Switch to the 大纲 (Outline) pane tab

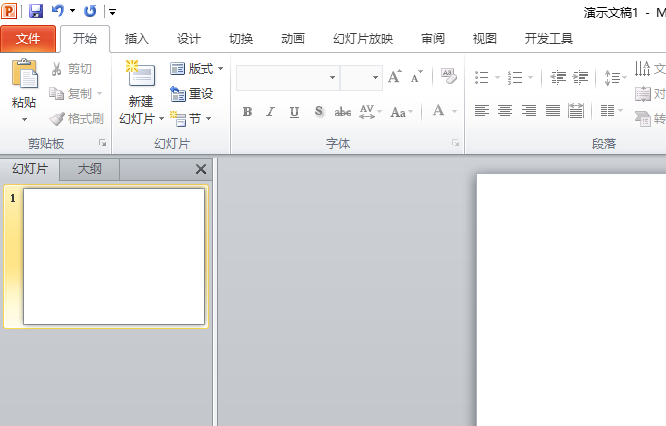point(90,169)
